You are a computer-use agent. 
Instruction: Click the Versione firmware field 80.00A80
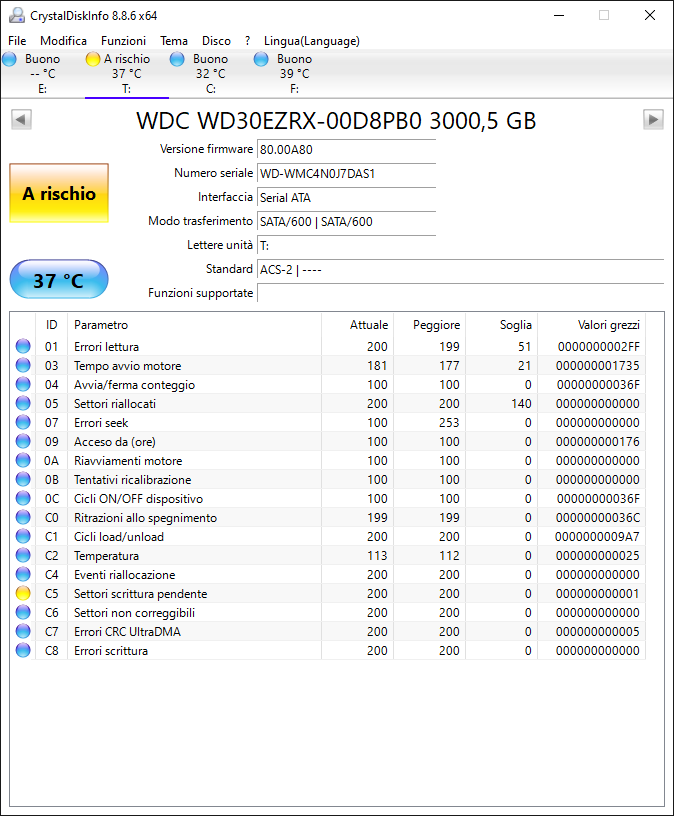(346, 150)
